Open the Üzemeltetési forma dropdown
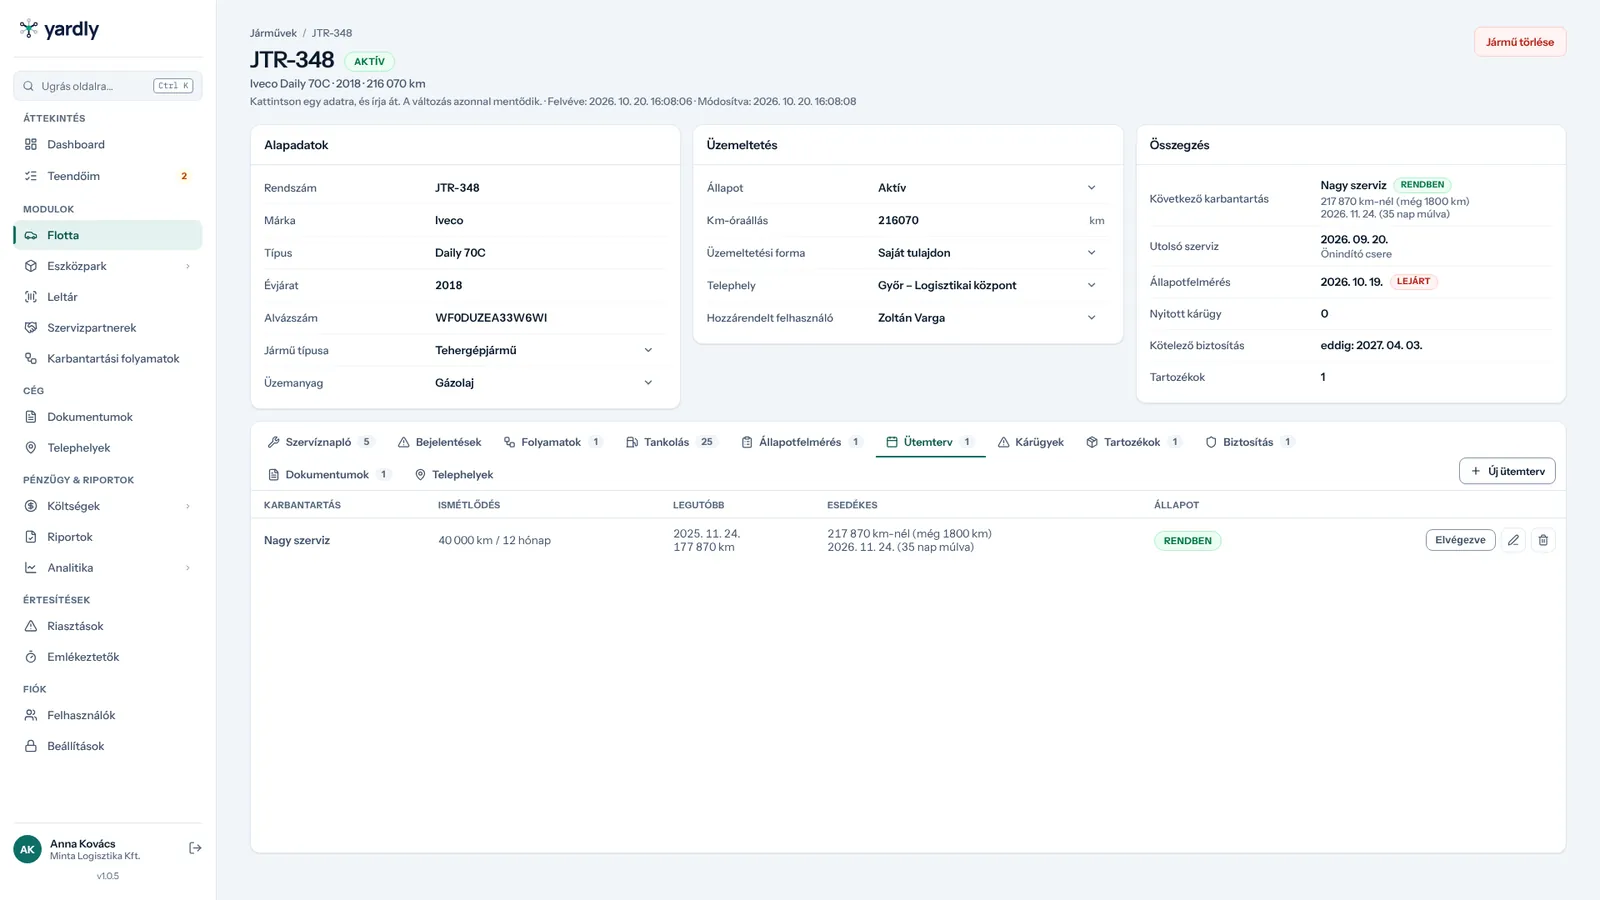This screenshot has height=900, width=1600. tap(989, 253)
